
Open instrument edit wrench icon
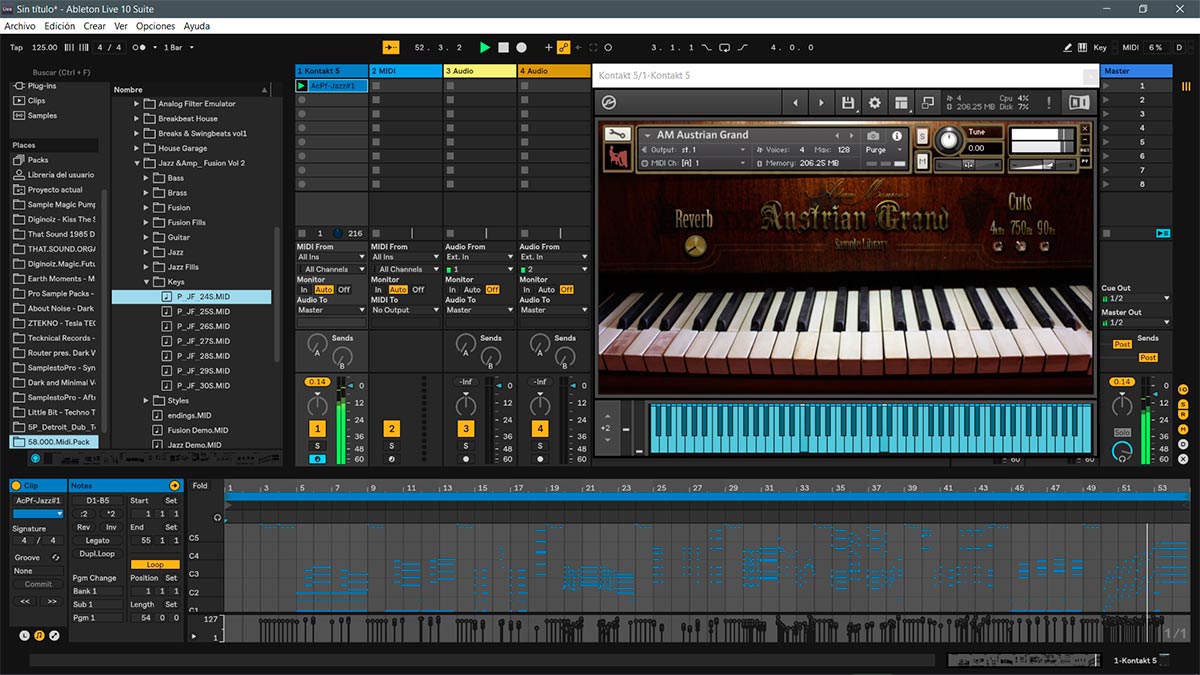point(617,134)
